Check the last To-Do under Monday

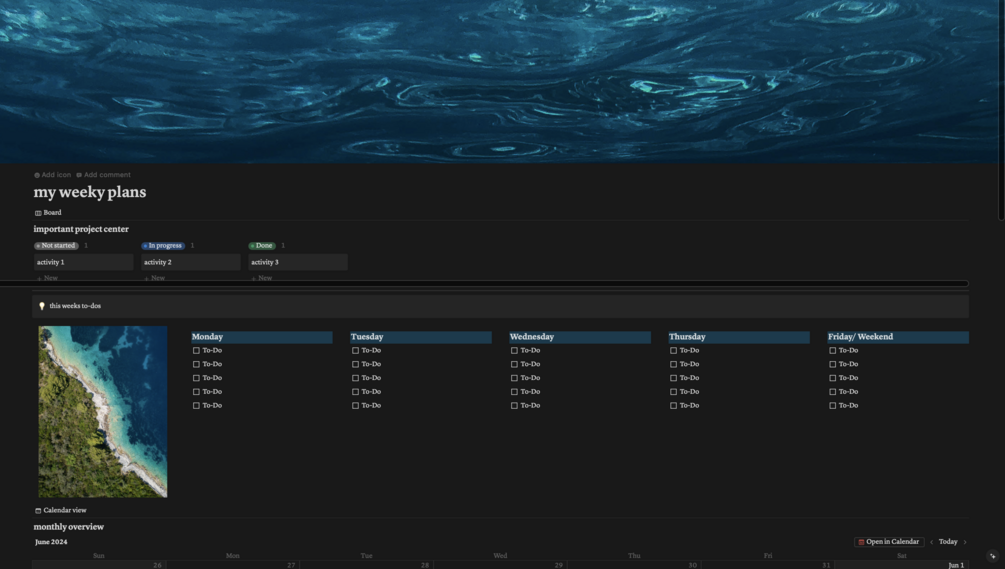(x=196, y=406)
